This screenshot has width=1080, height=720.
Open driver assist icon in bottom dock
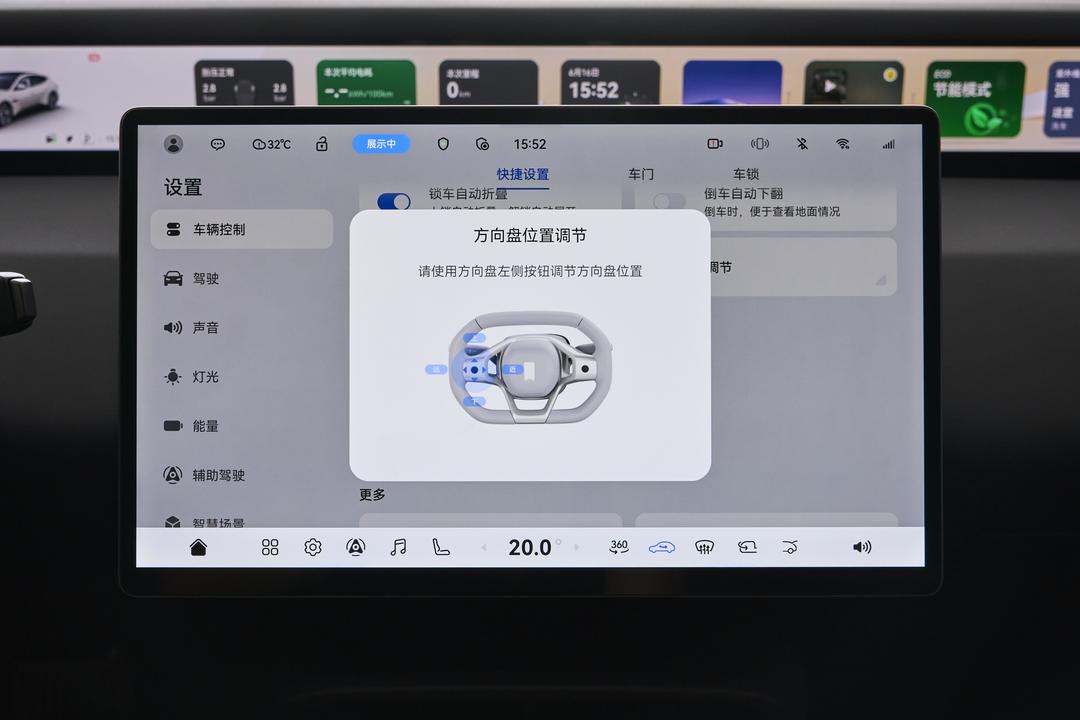tap(355, 547)
